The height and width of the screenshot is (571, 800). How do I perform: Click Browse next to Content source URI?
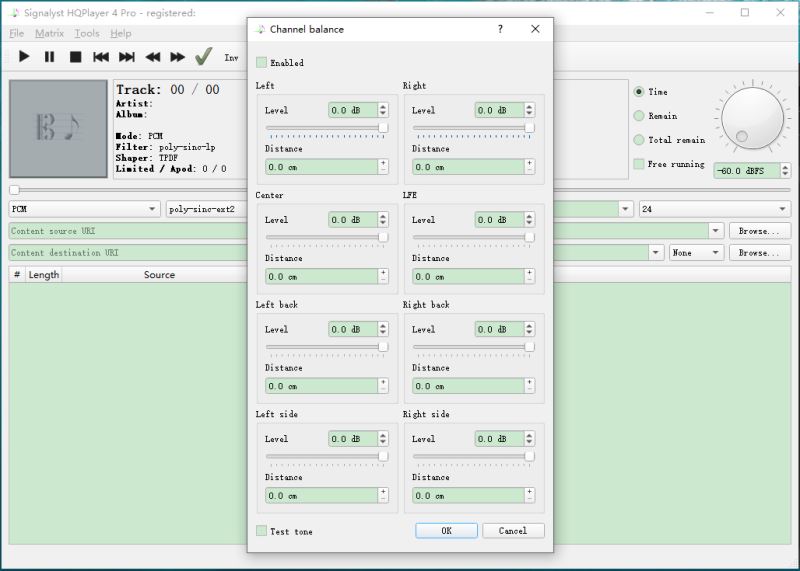click(760, 231)
